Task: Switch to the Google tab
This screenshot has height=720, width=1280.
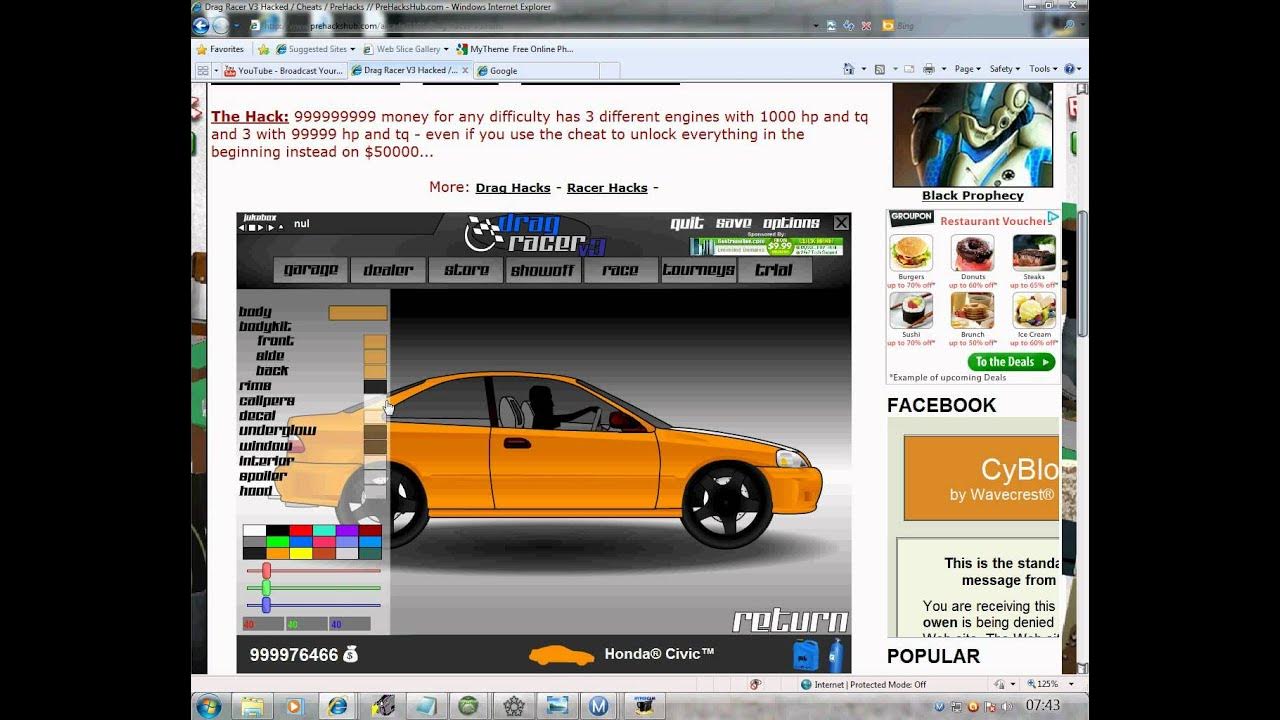Action: click(x=536, y=71)
